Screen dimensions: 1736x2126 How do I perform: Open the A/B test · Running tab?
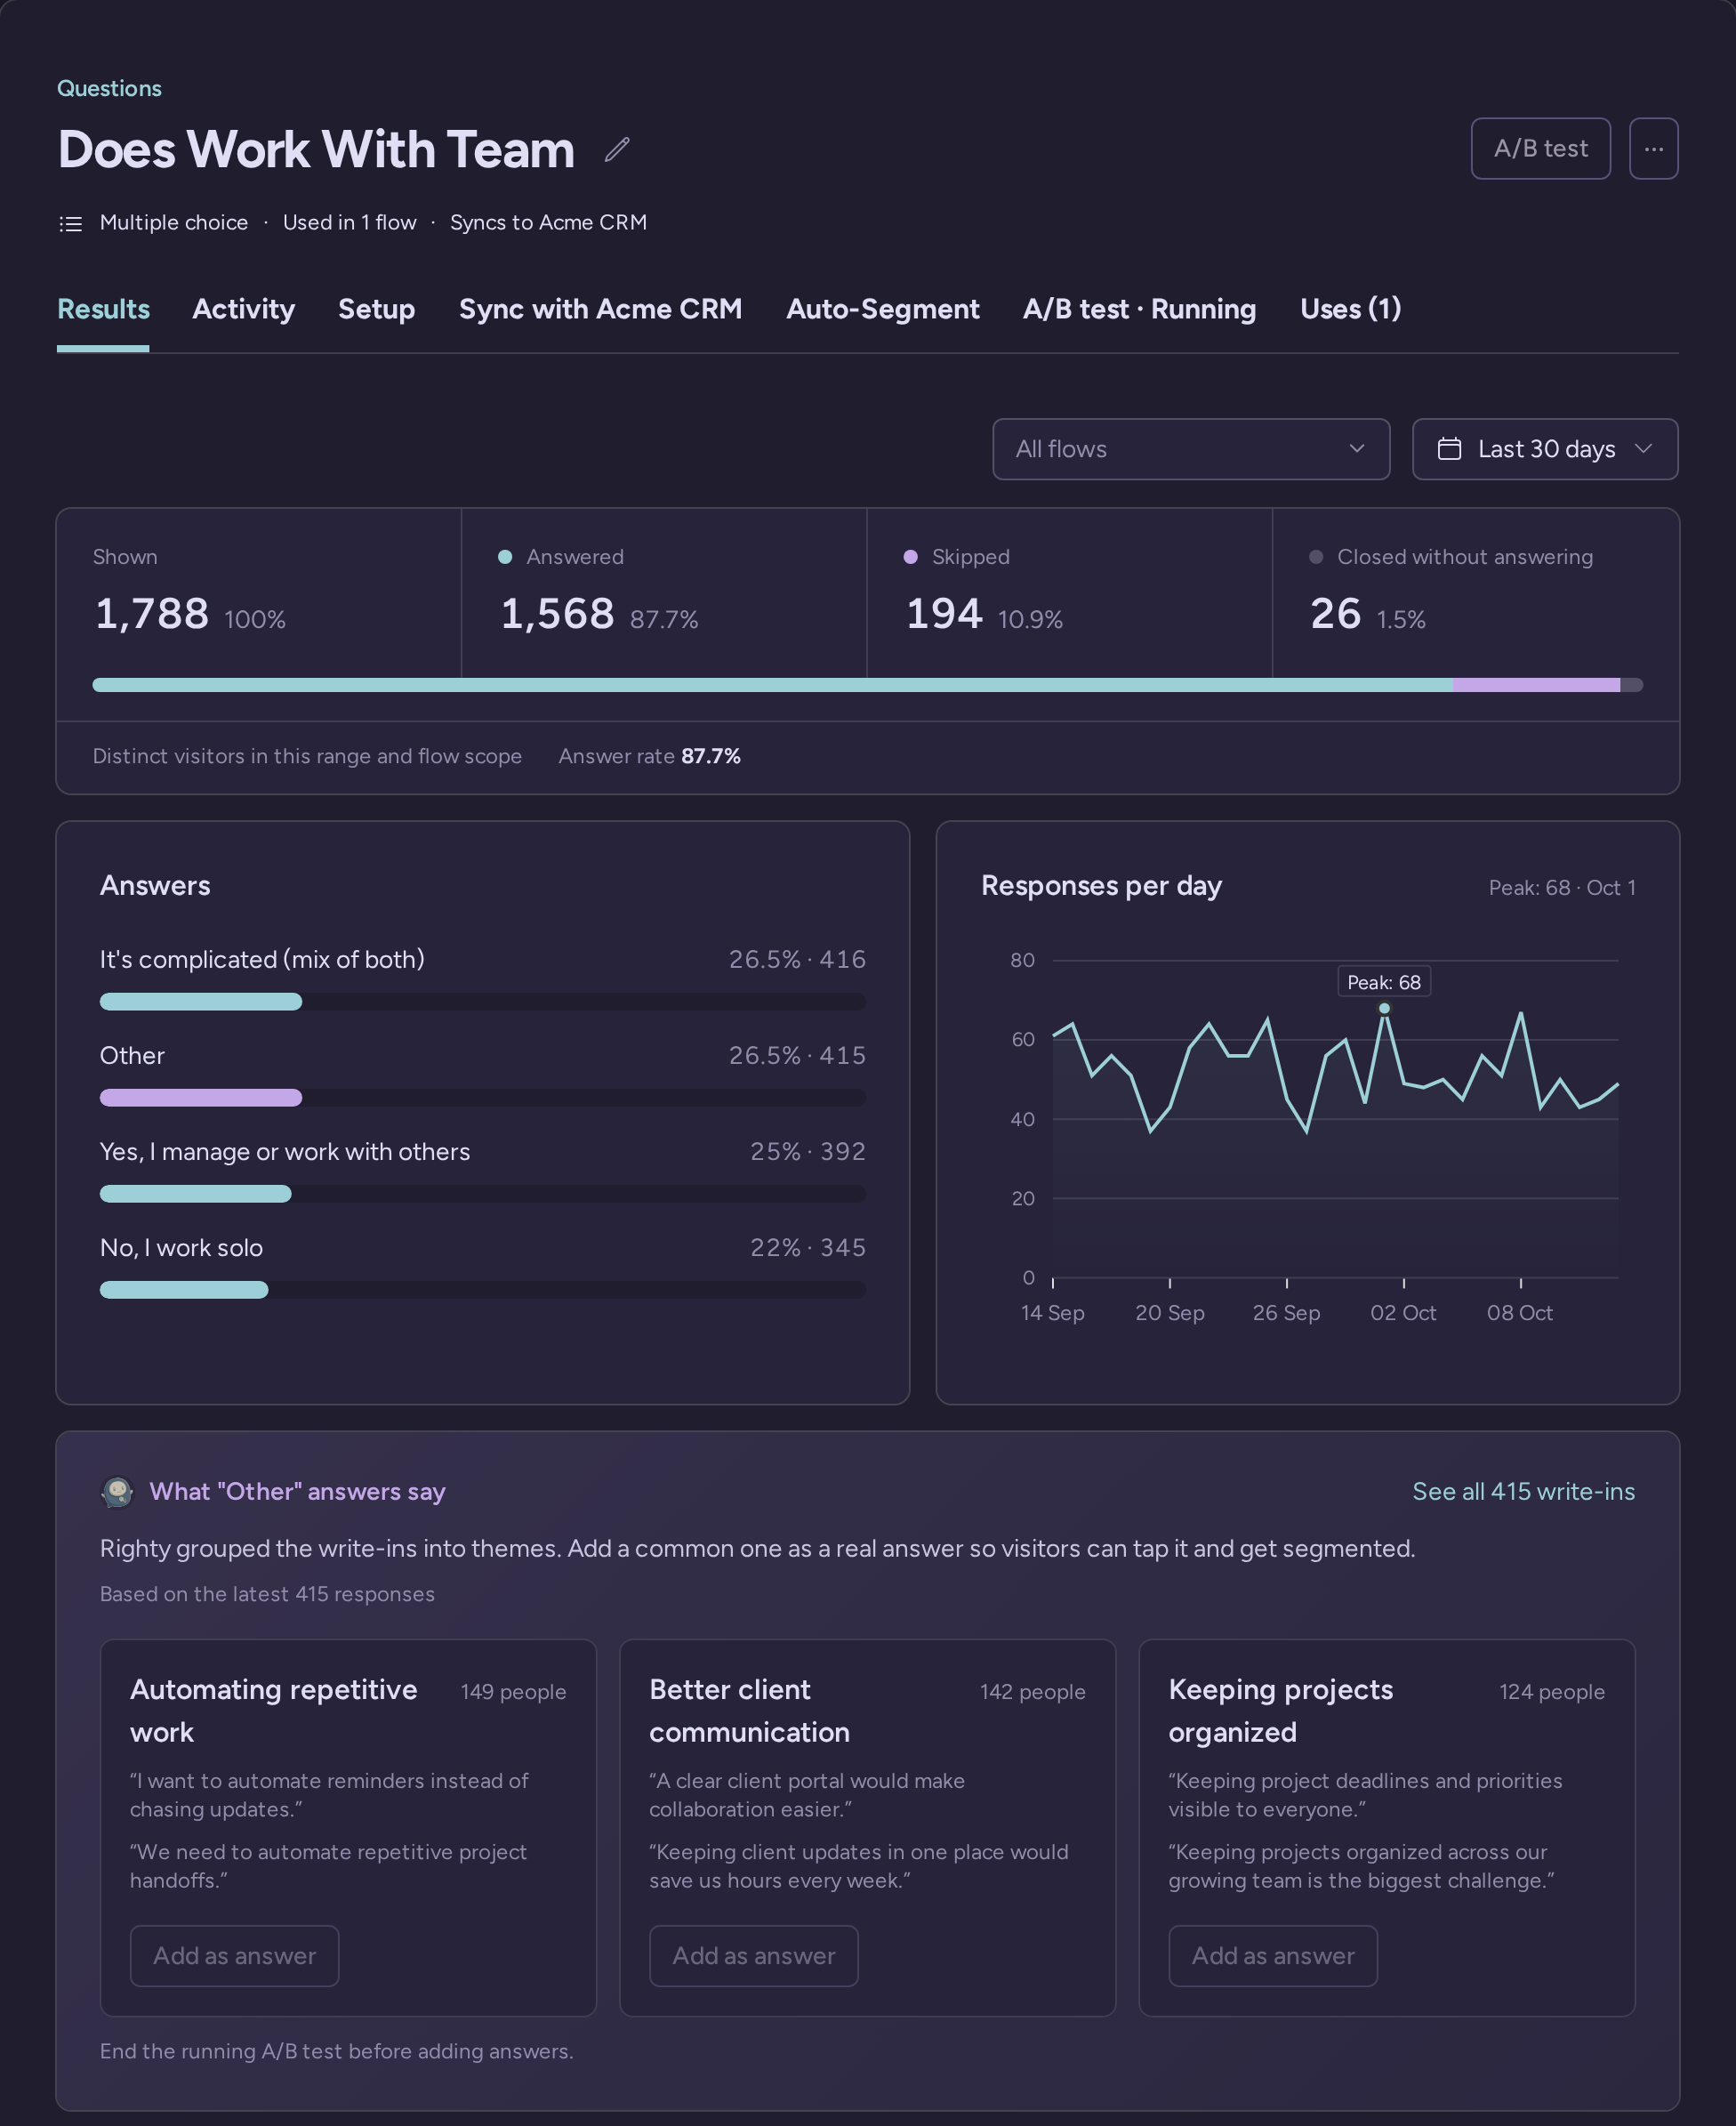(x=1139, y=309)
